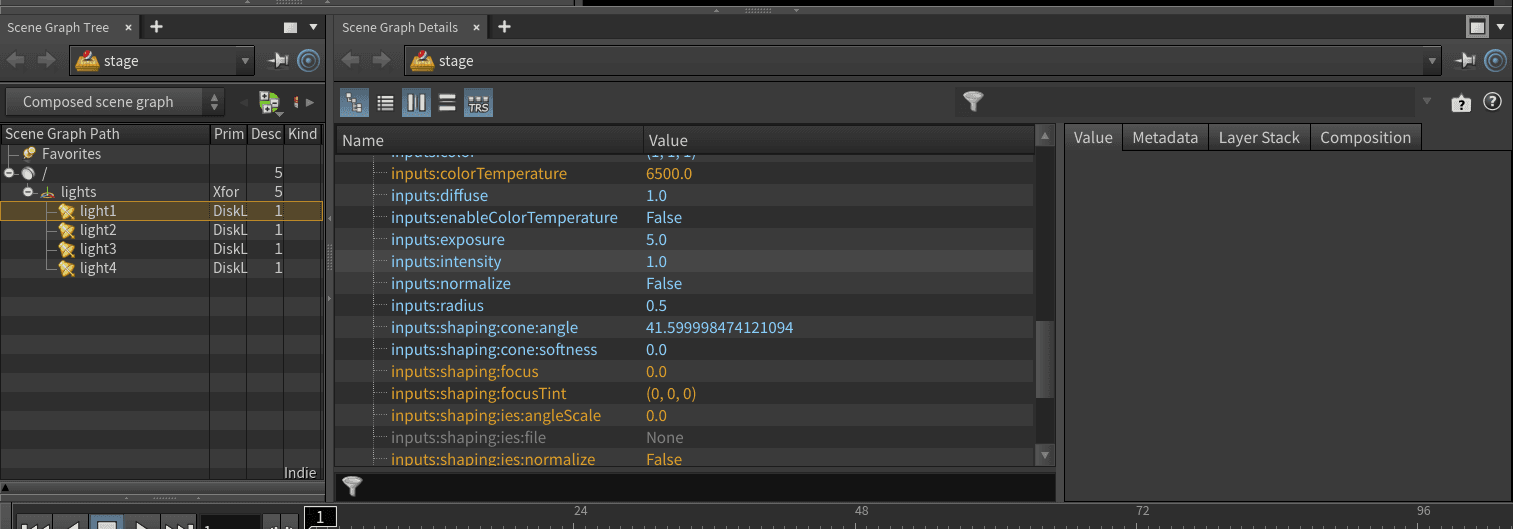Select light3 prim in tree
1513x529 pixels.
(98, 249)
